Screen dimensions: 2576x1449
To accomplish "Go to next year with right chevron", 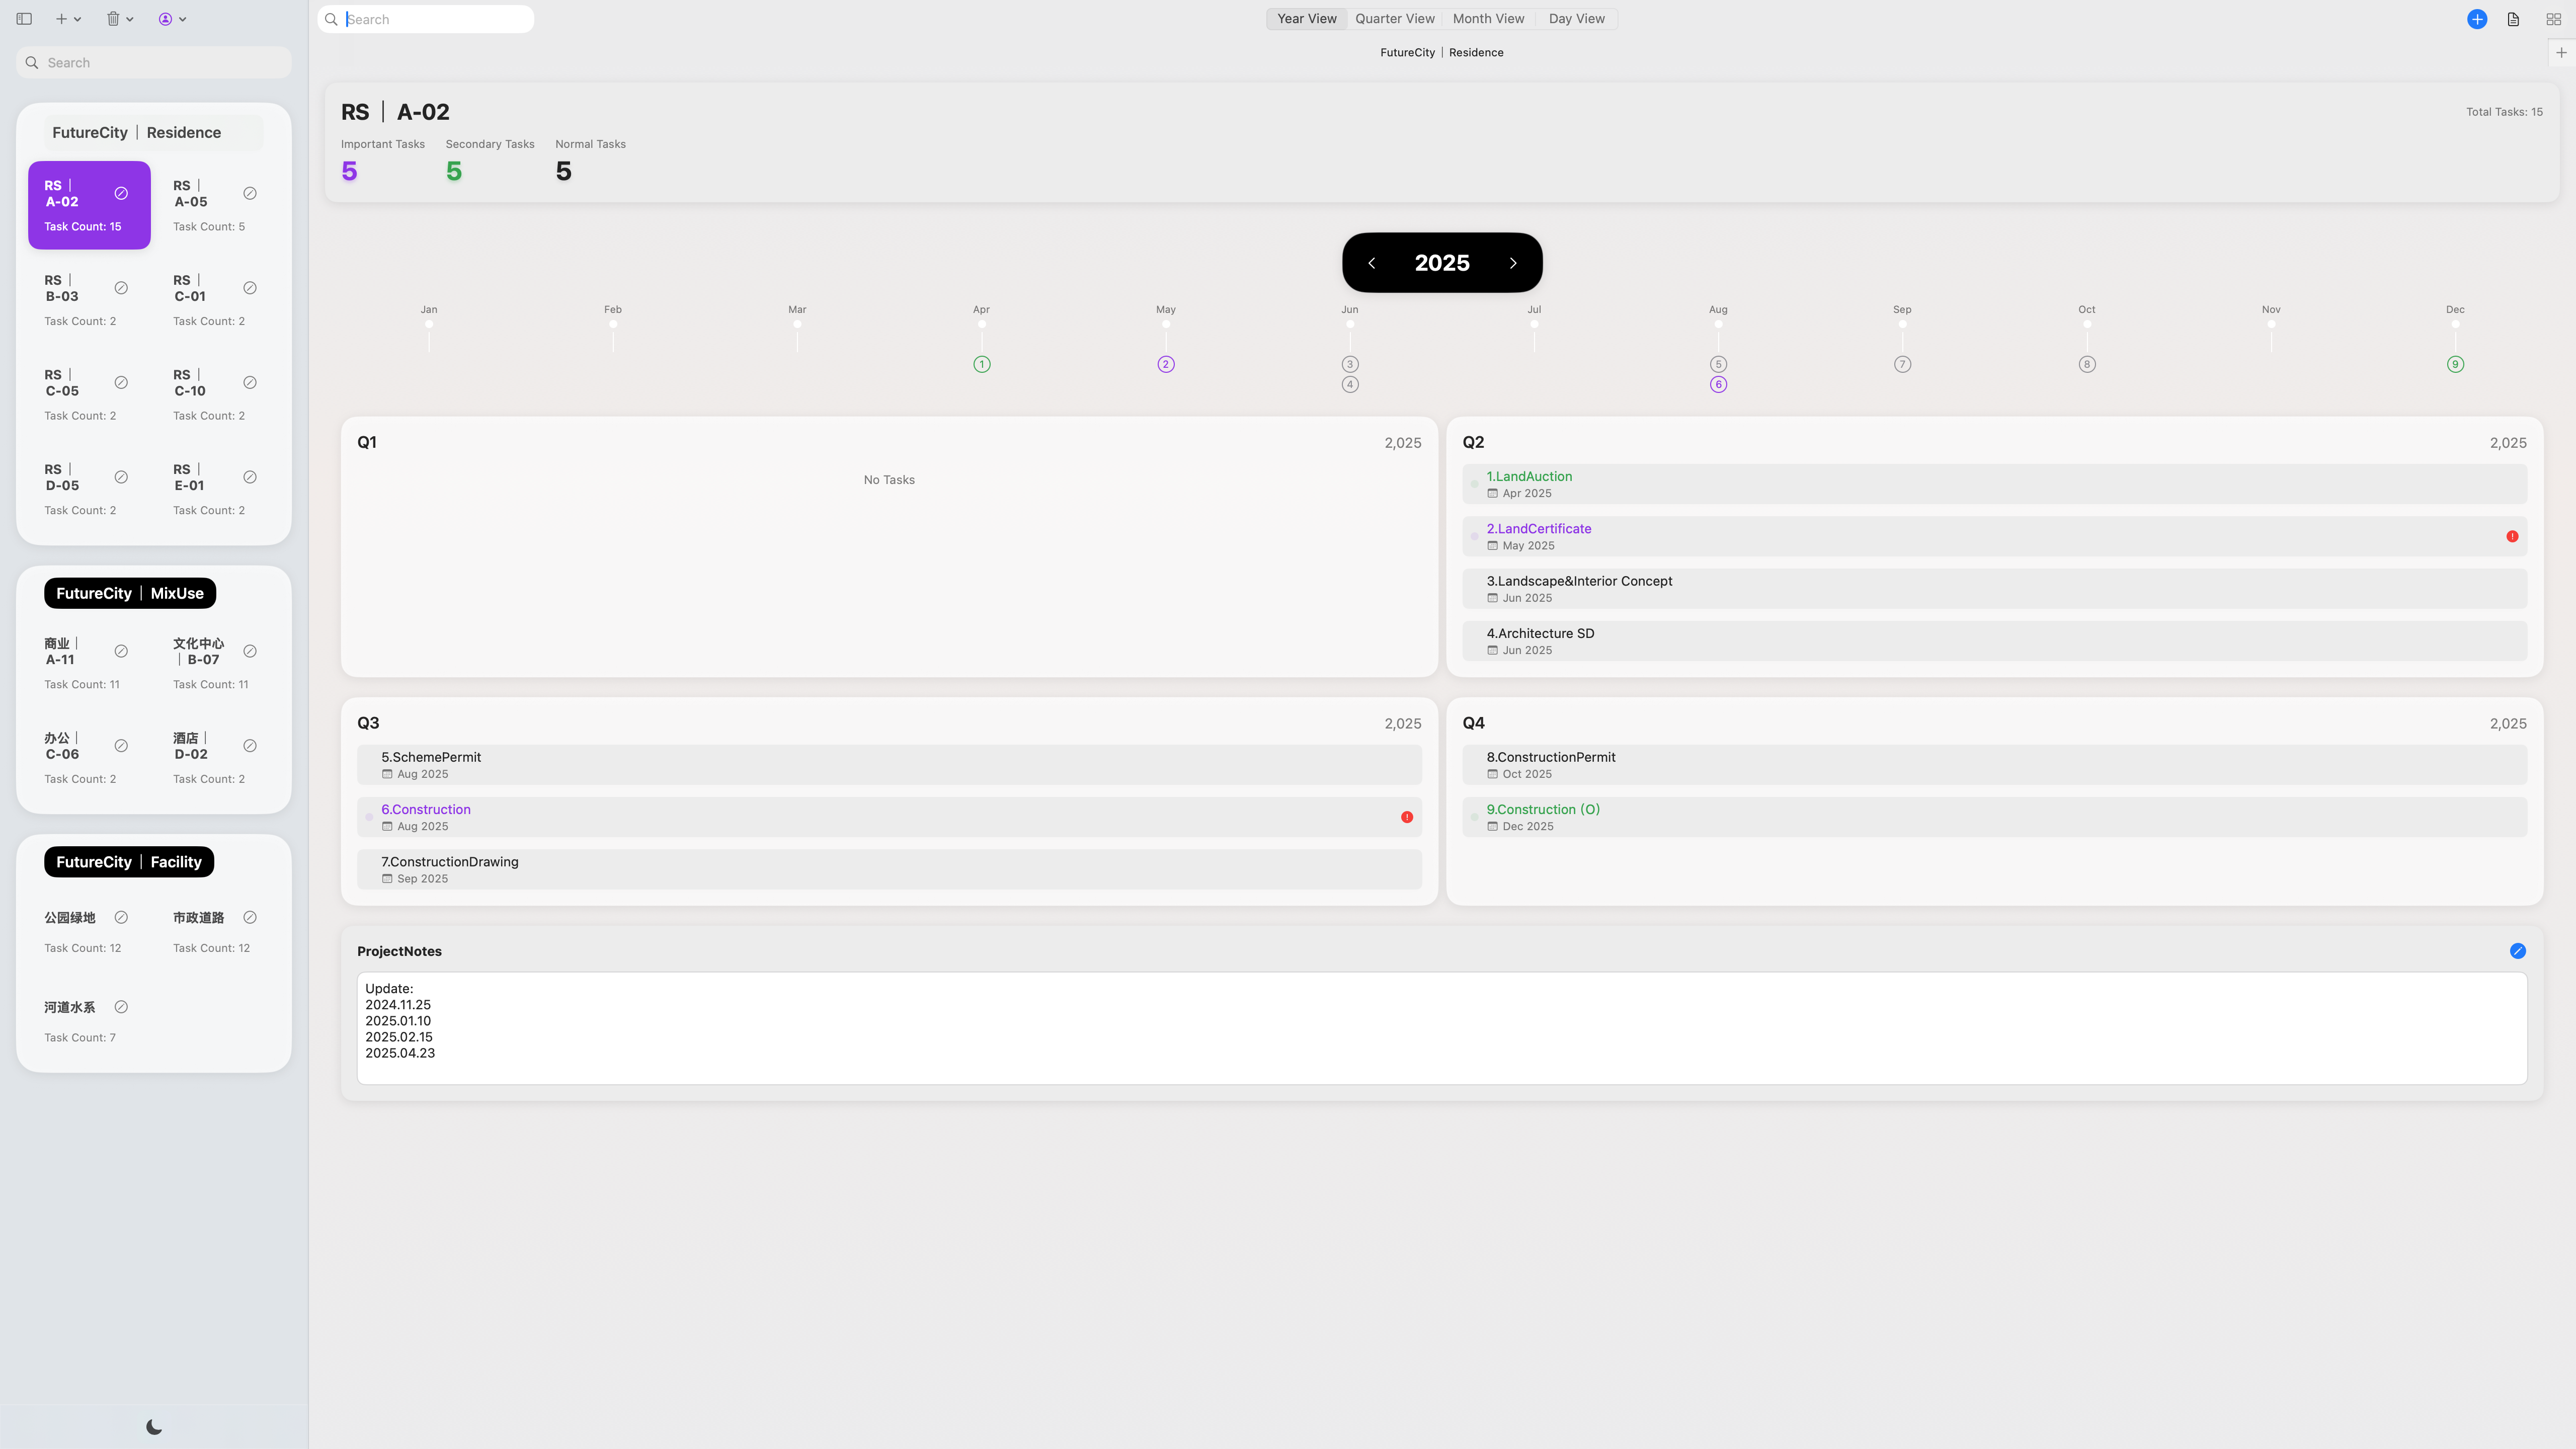I will (x=1513, y=263).
